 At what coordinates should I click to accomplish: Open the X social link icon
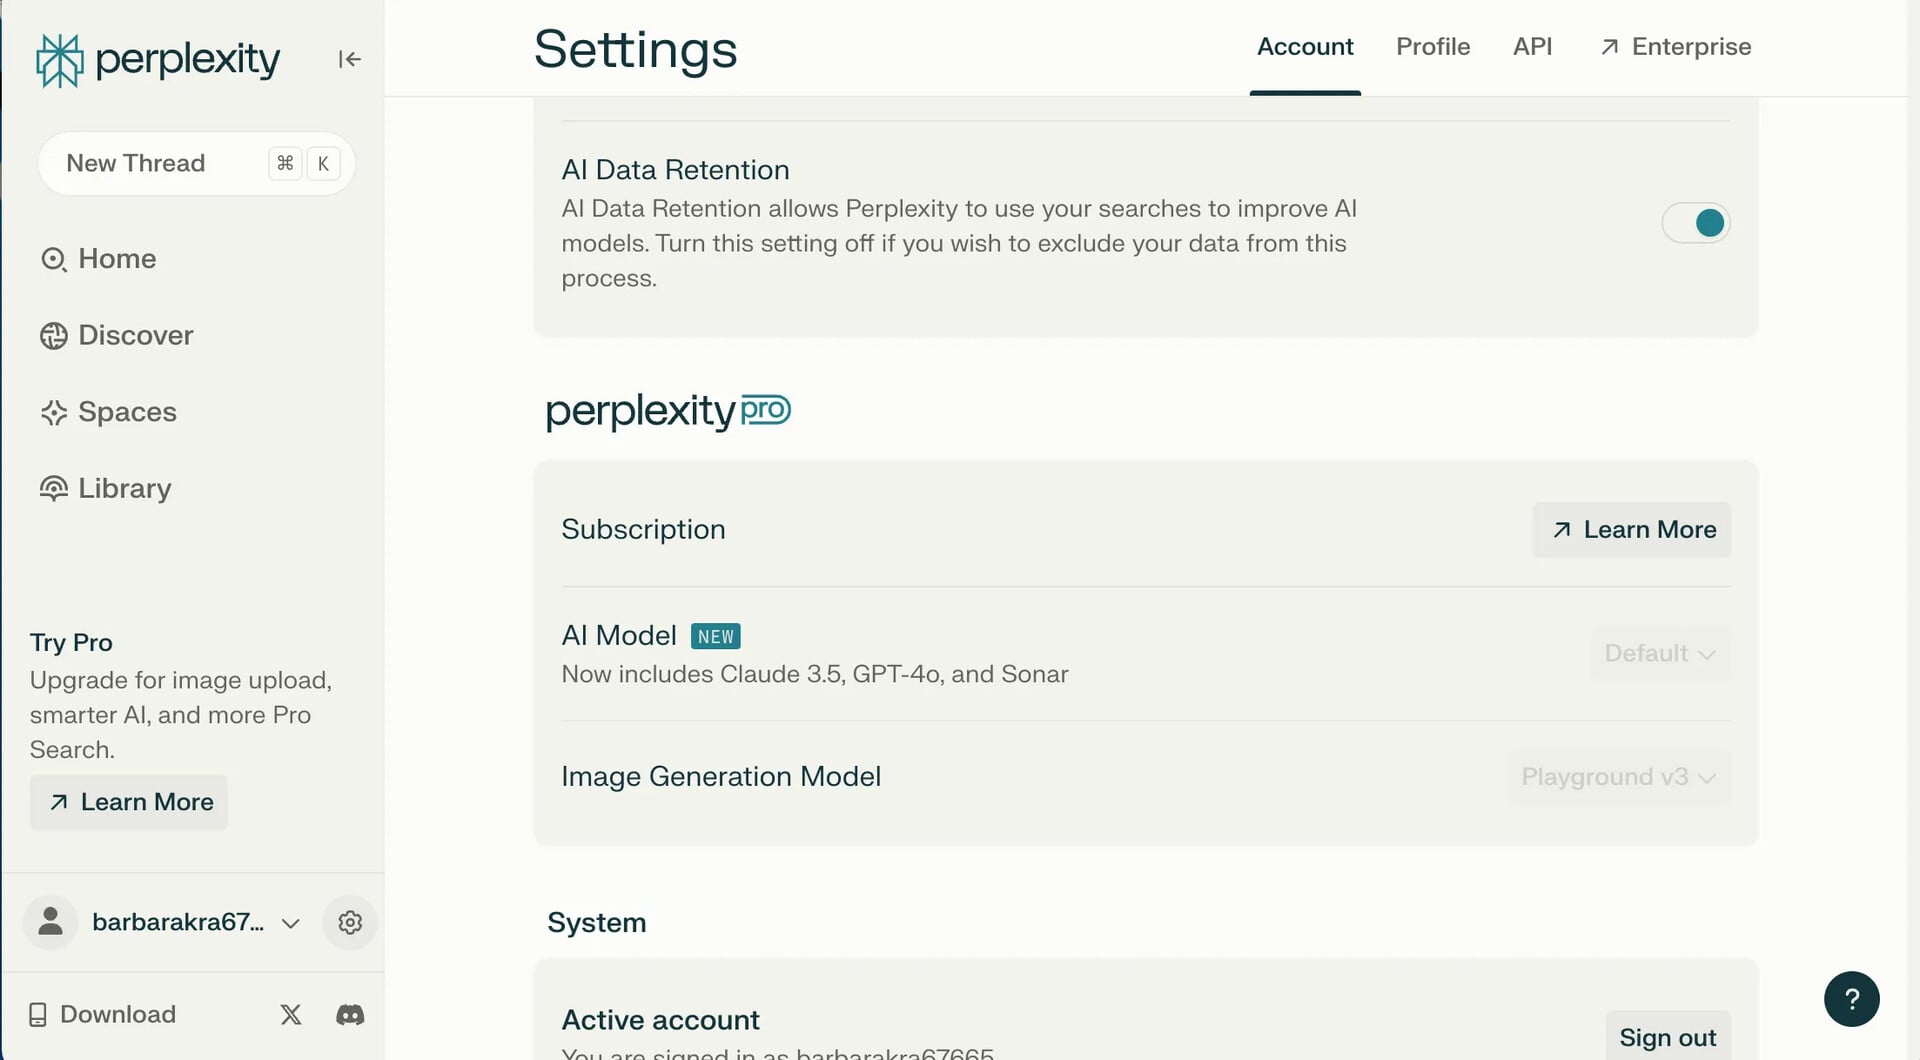(x=291, y=1014)
